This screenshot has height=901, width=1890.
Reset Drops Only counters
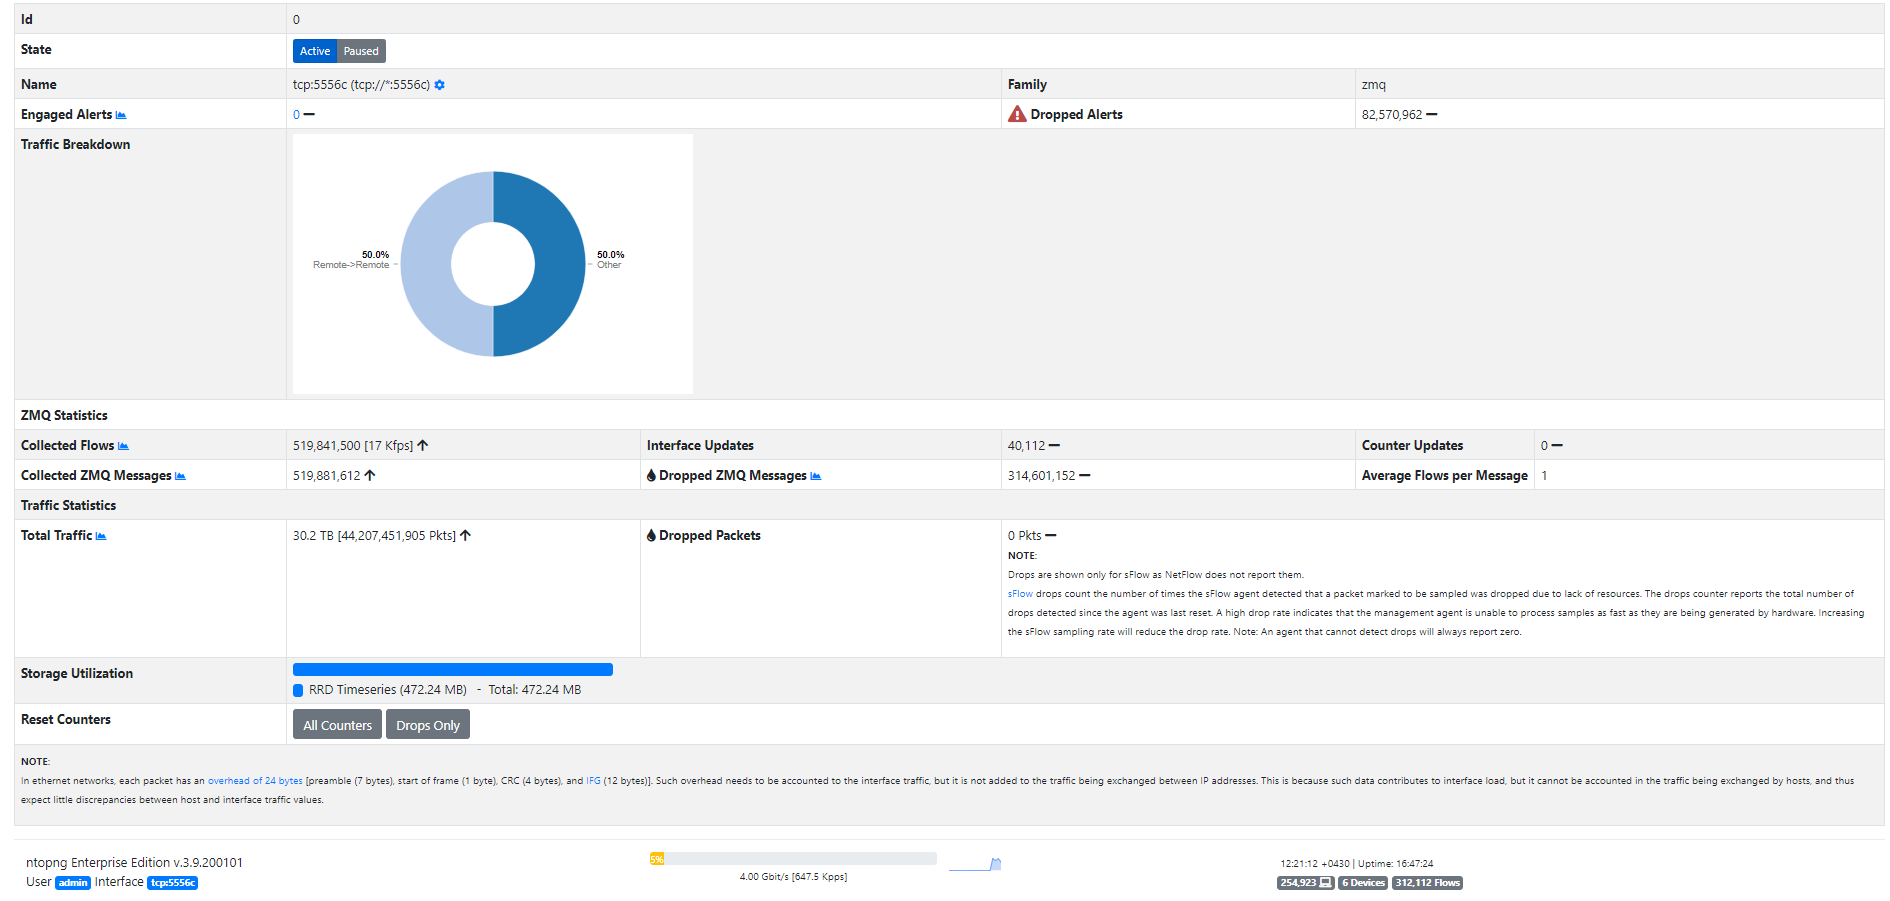tap(428, 725)
